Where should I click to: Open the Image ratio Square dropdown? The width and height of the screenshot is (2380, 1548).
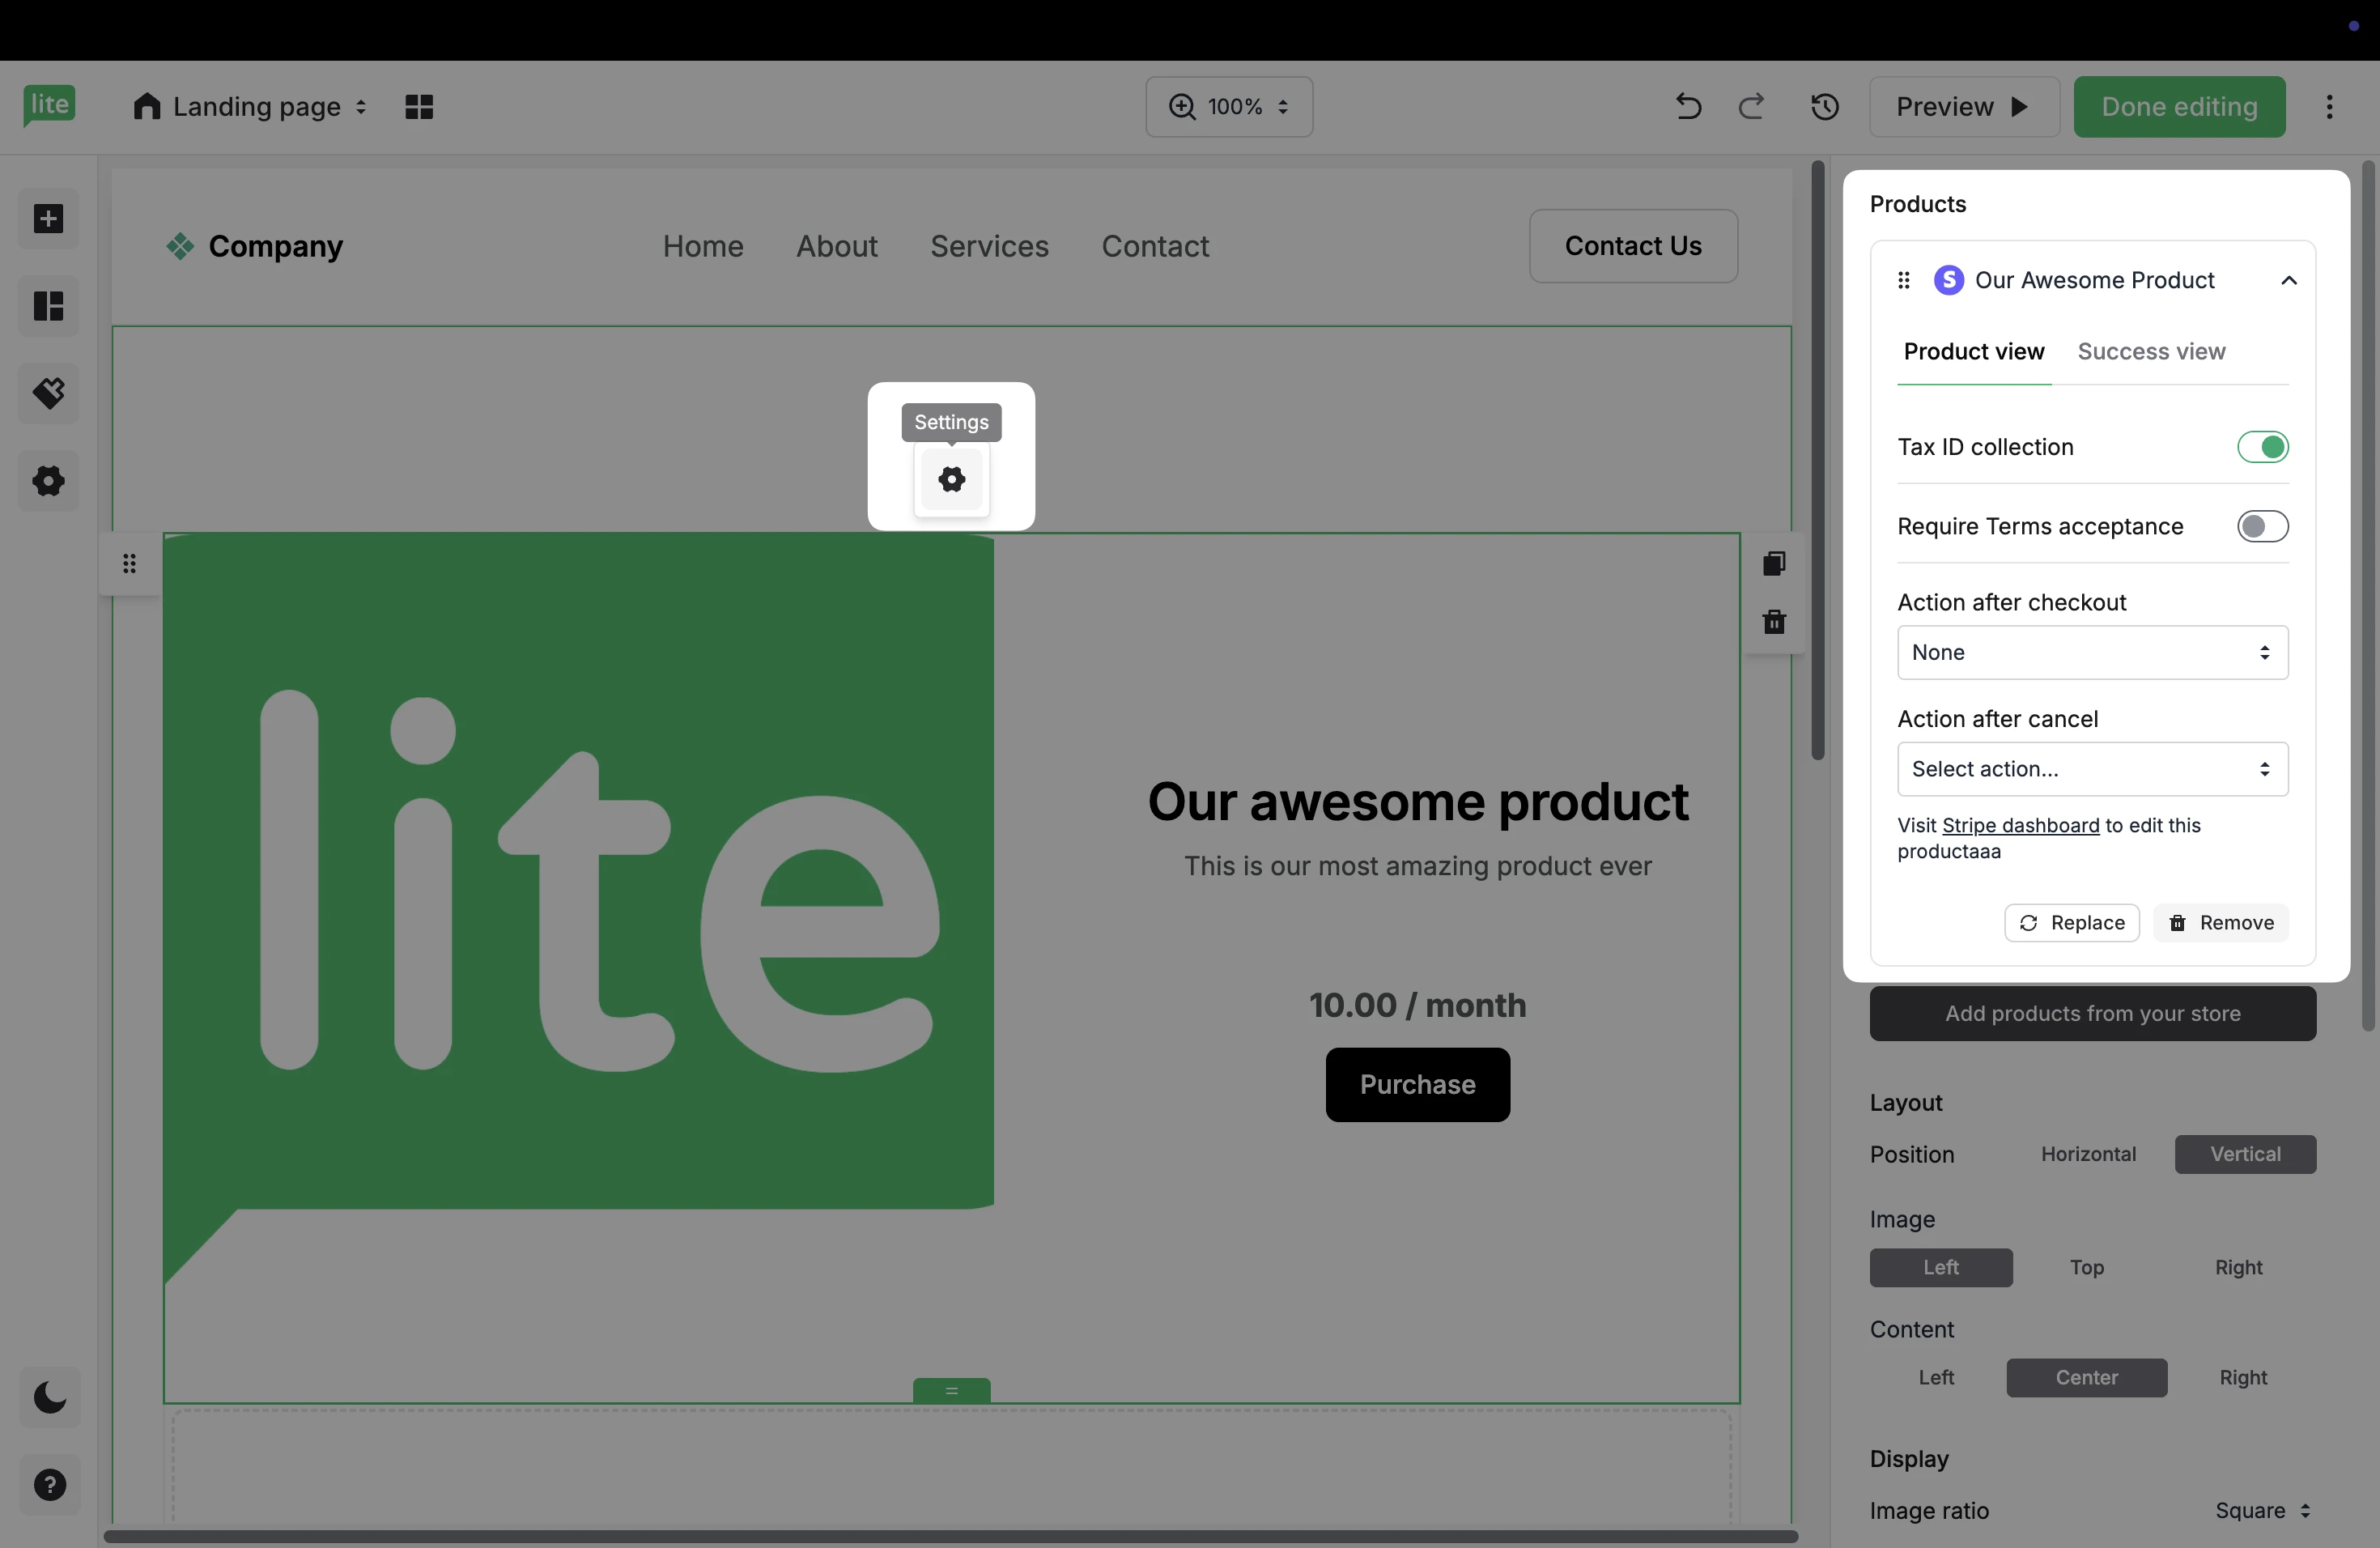pos(2262,1510)
